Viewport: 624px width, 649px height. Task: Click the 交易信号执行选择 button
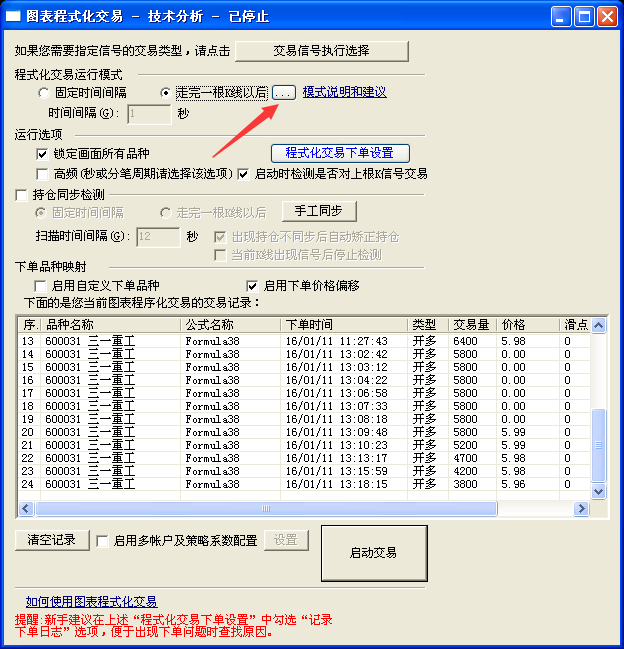click(x=322, y=51)
